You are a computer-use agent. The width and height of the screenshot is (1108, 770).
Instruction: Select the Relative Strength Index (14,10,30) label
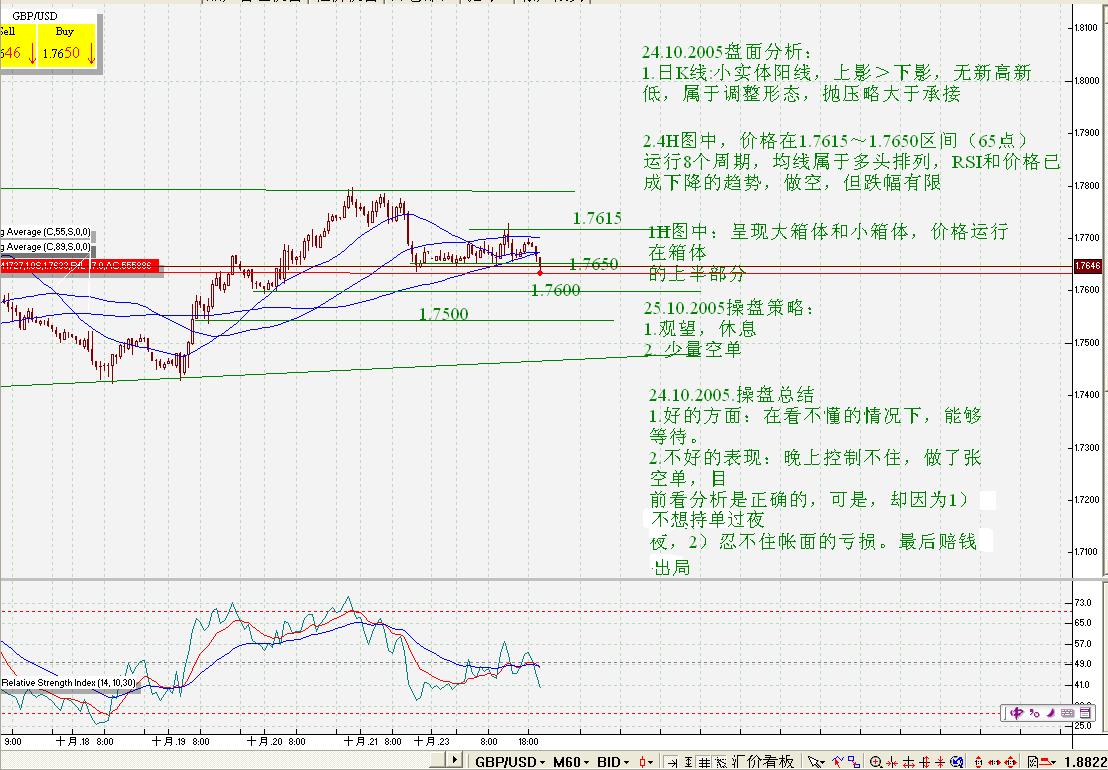(x=69, y=683)
